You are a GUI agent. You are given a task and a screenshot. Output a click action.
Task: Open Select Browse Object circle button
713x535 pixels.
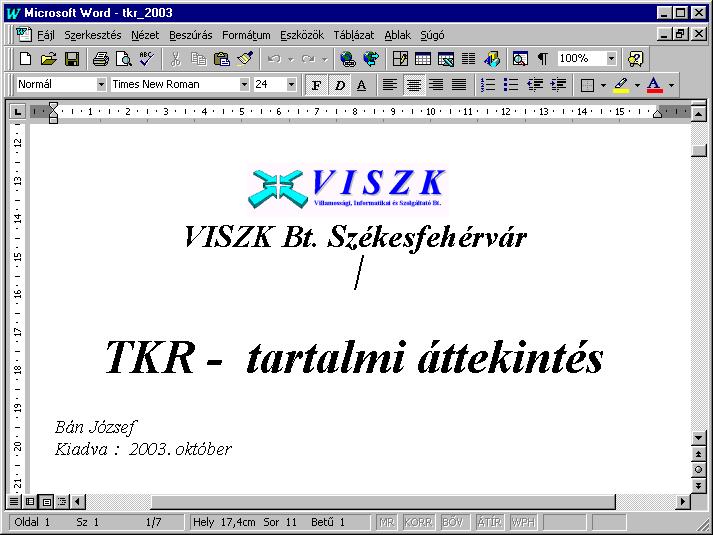point(698,470)
